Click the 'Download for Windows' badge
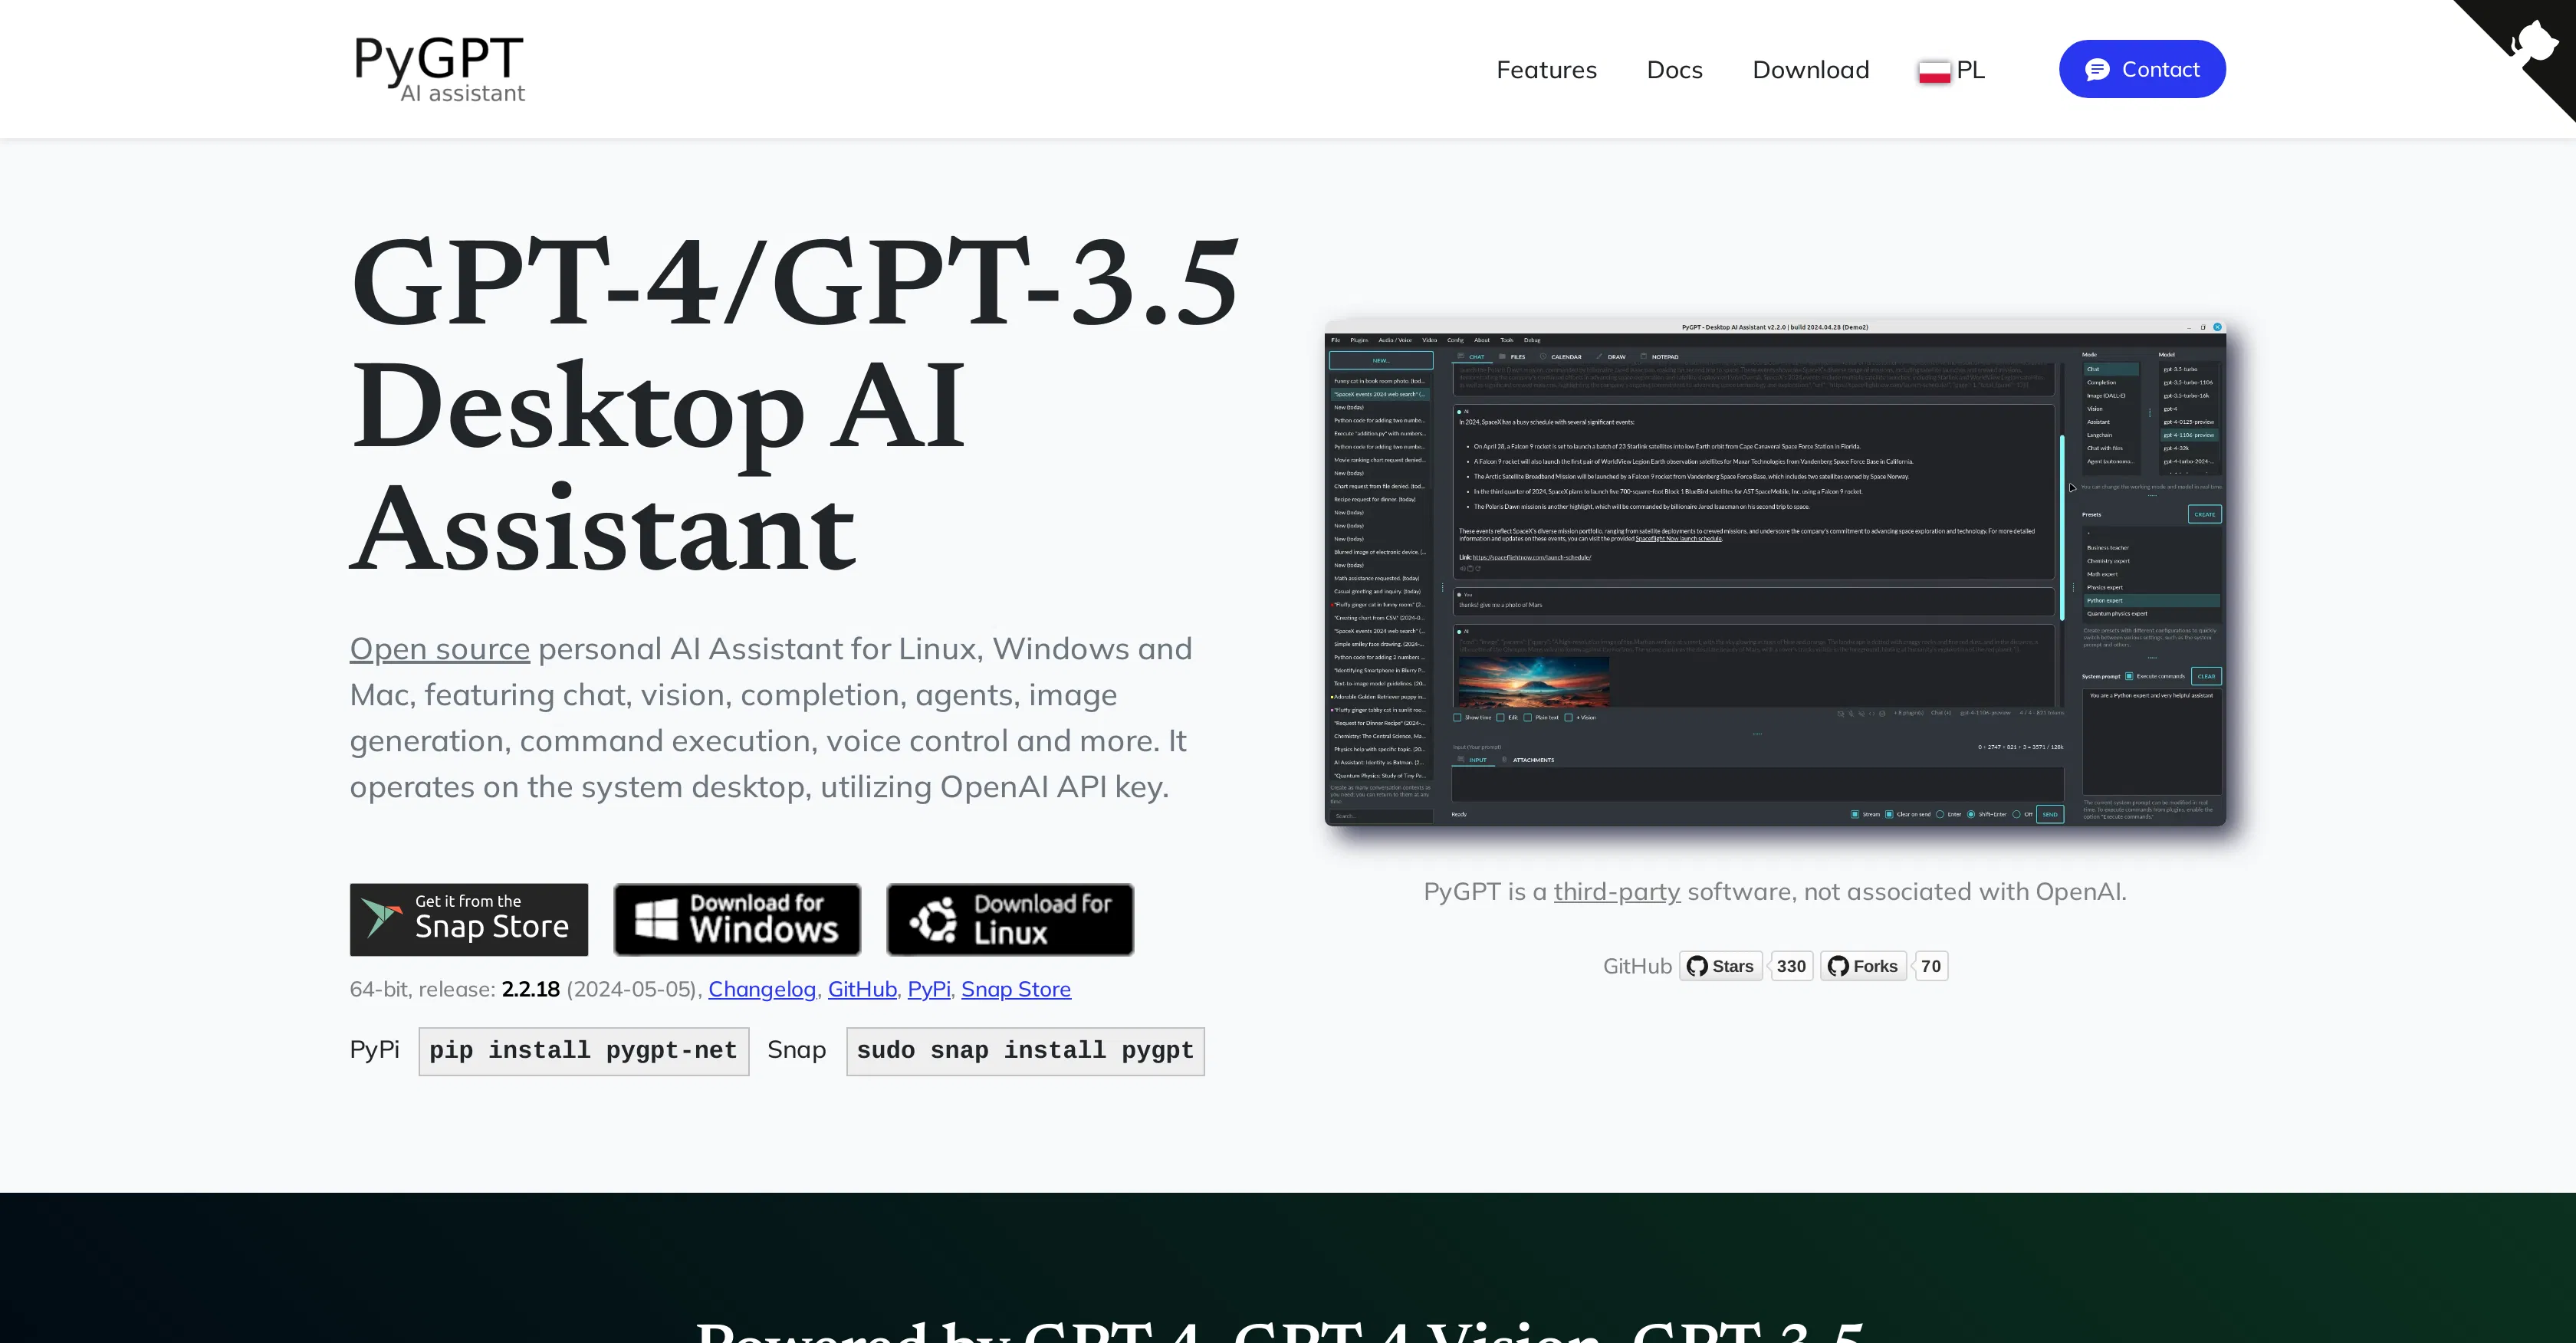 tap(737, 918)
